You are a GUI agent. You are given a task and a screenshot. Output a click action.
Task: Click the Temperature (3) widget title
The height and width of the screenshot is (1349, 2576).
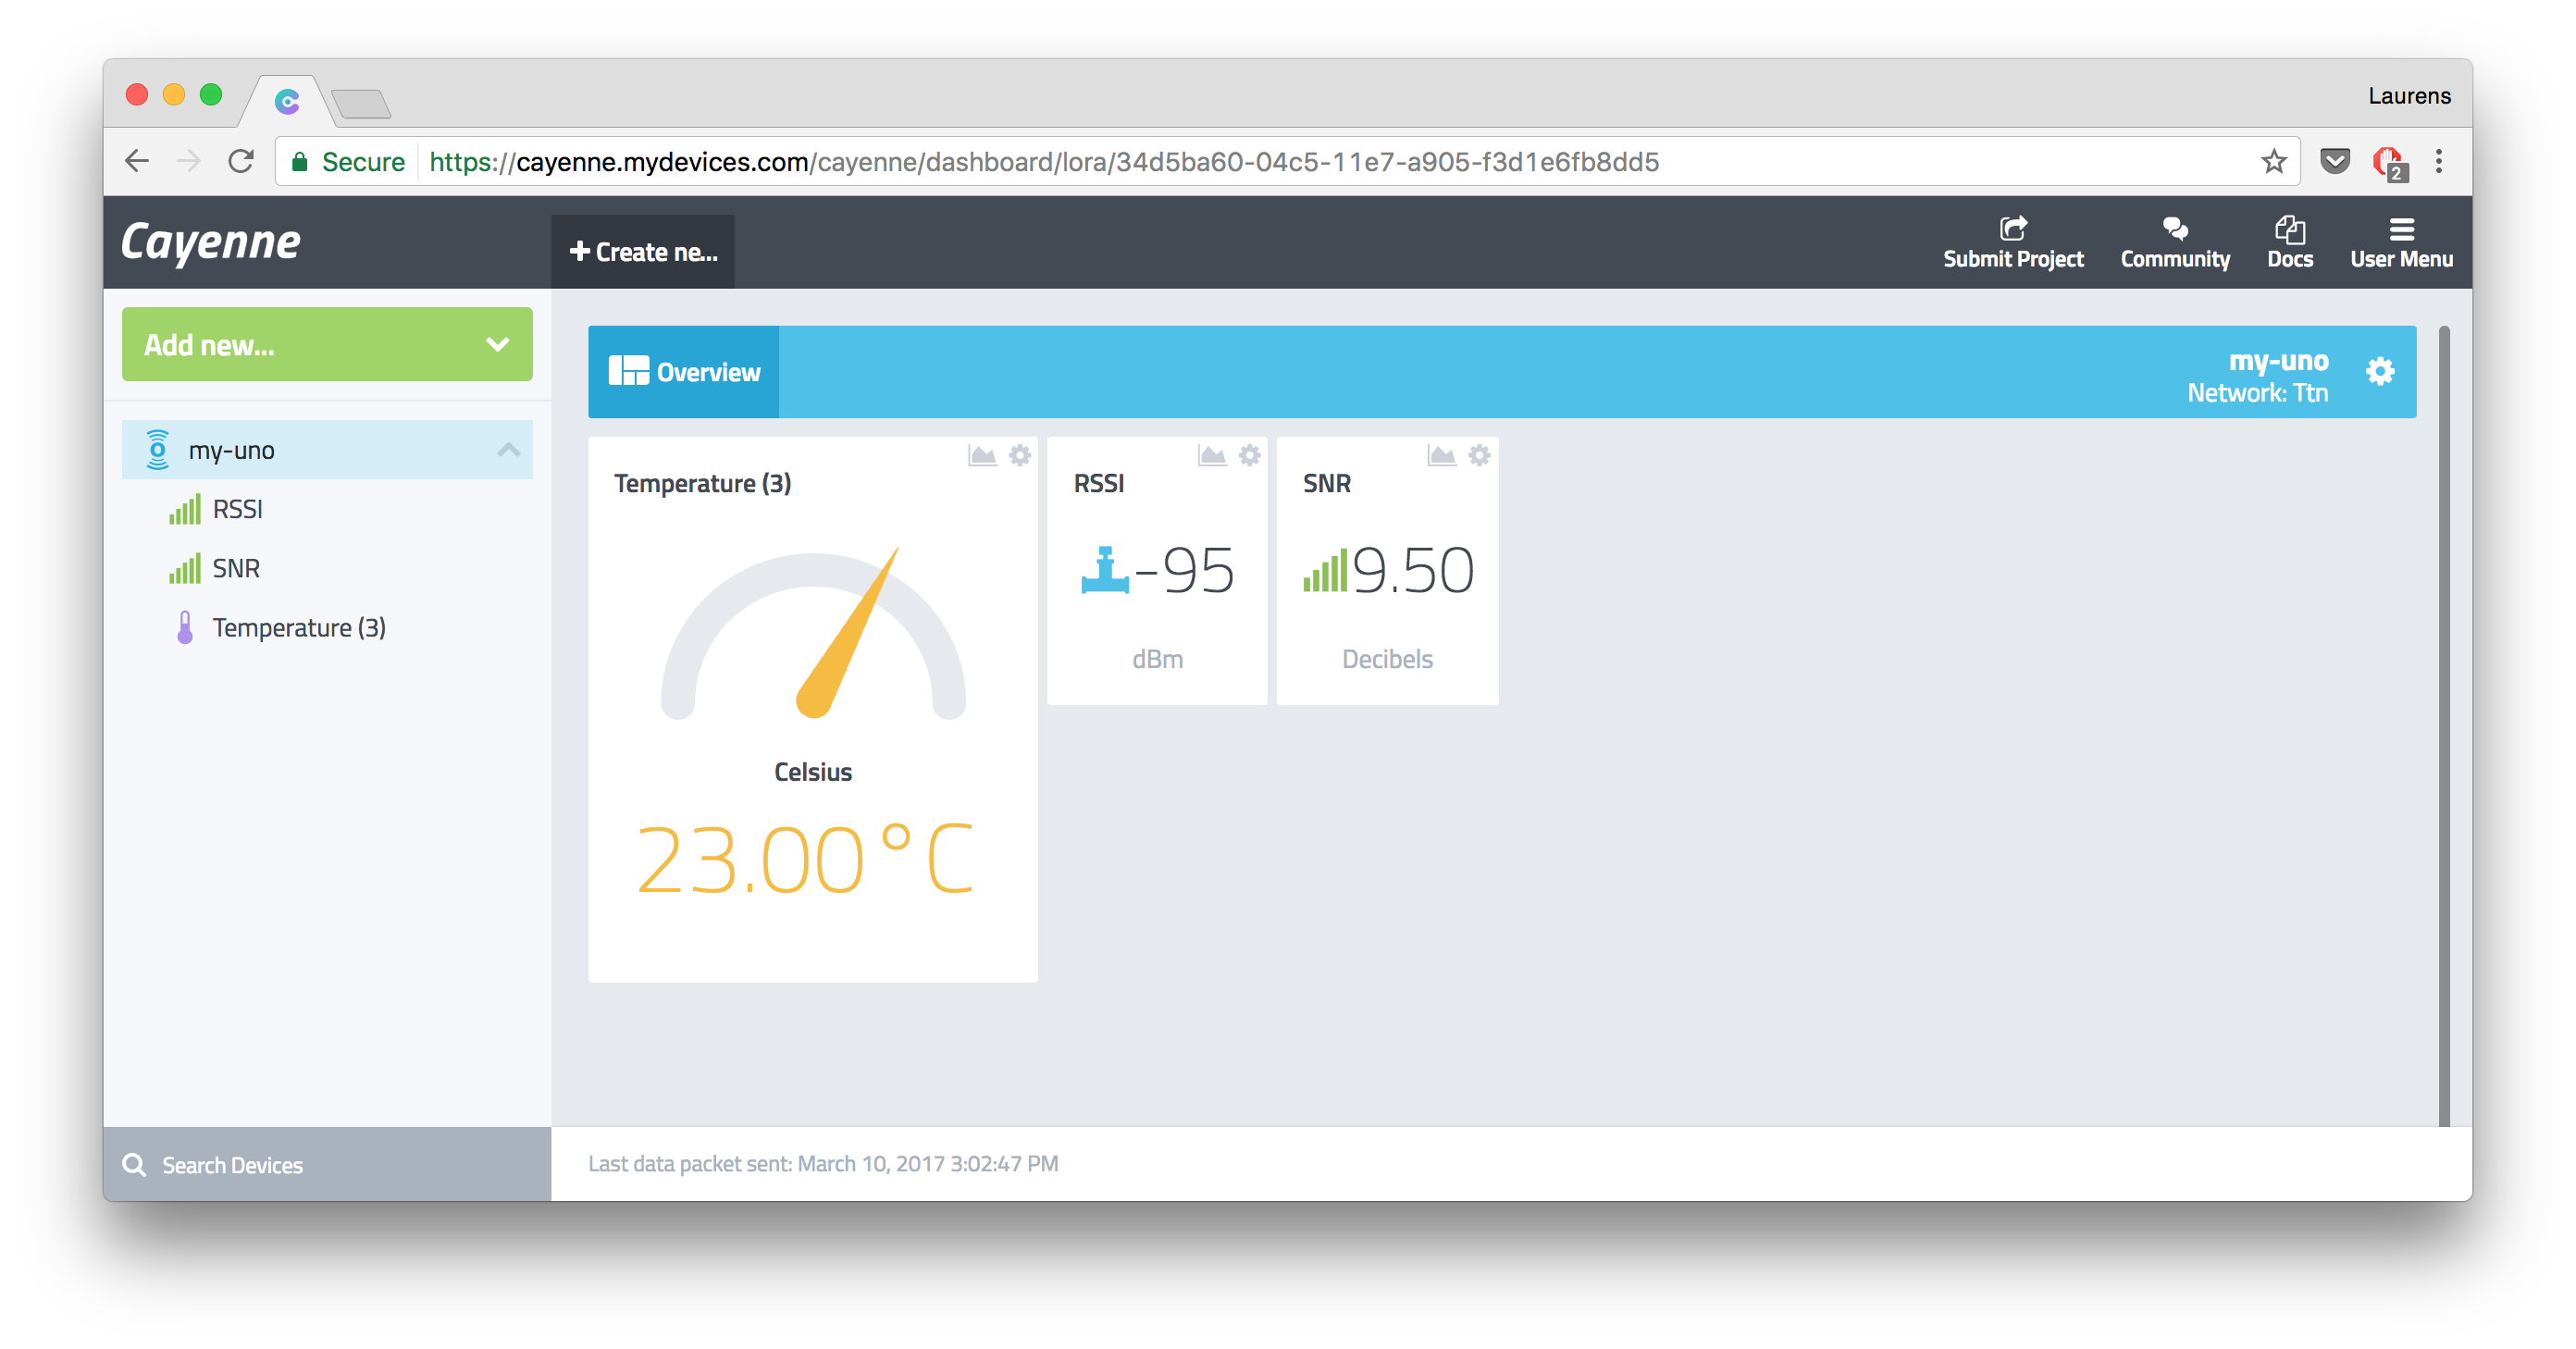[x=702, y=484]
